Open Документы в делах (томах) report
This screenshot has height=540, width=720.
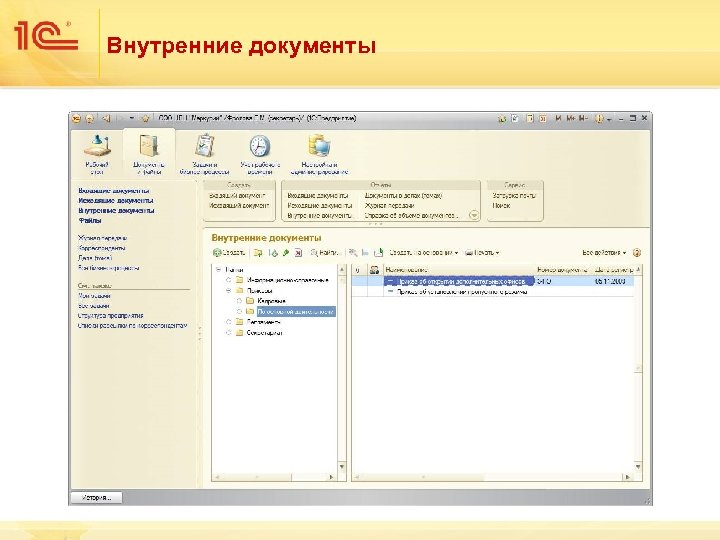point(403,196)
